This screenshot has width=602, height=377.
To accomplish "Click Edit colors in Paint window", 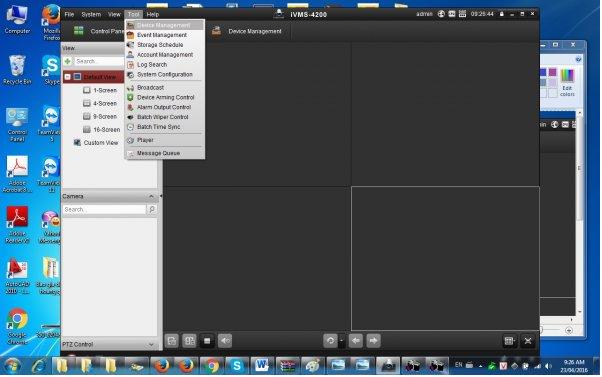I will pos(567,83).
